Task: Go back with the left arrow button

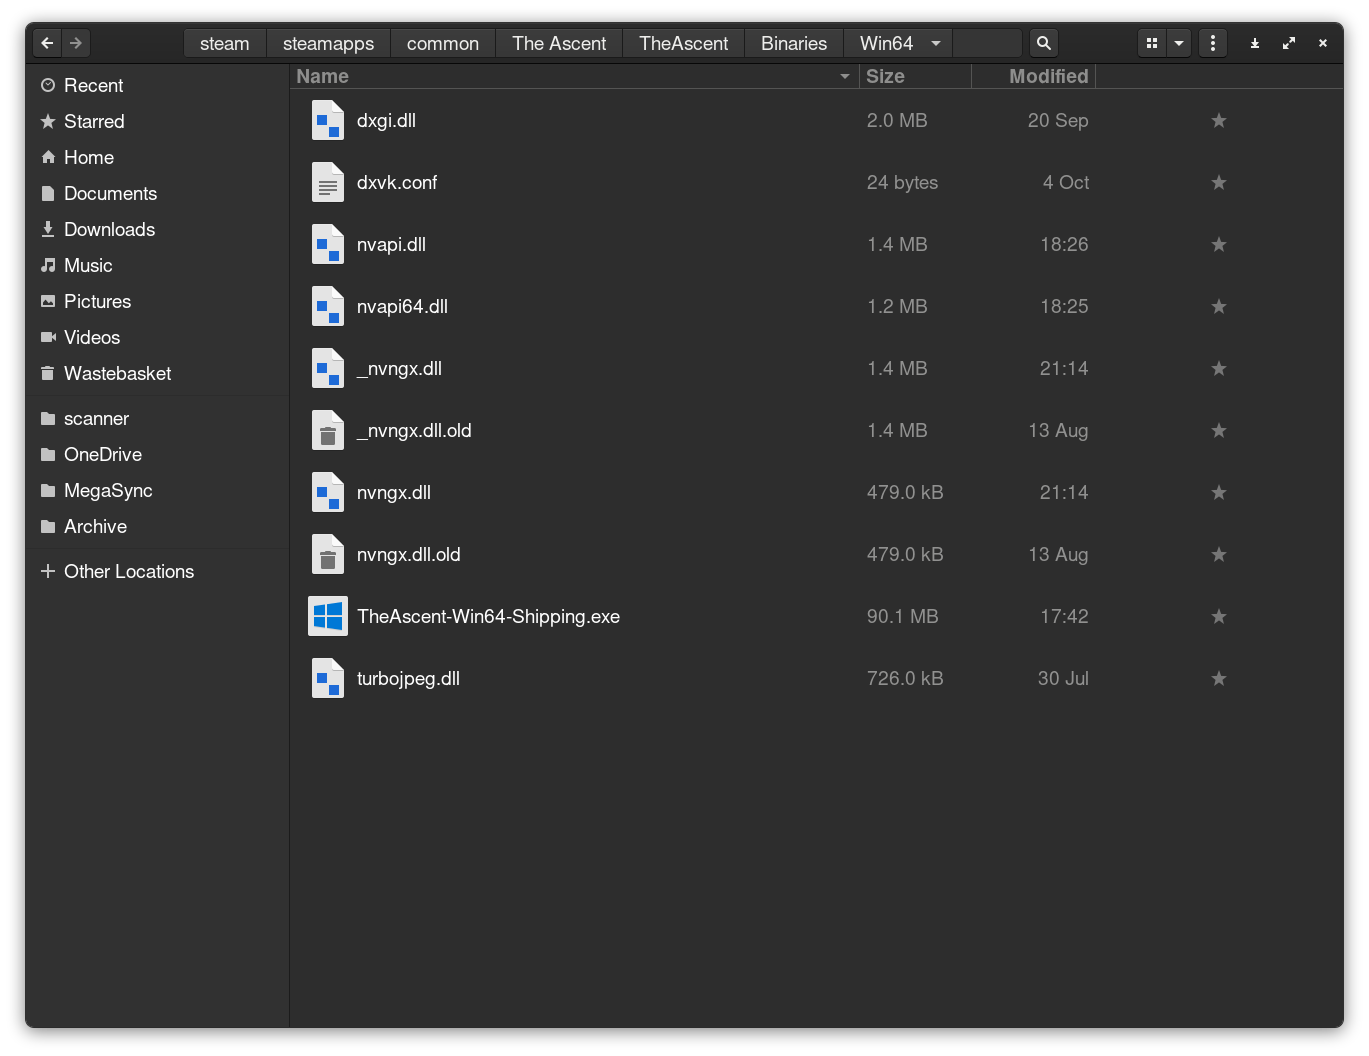Action: pos(47,43)
